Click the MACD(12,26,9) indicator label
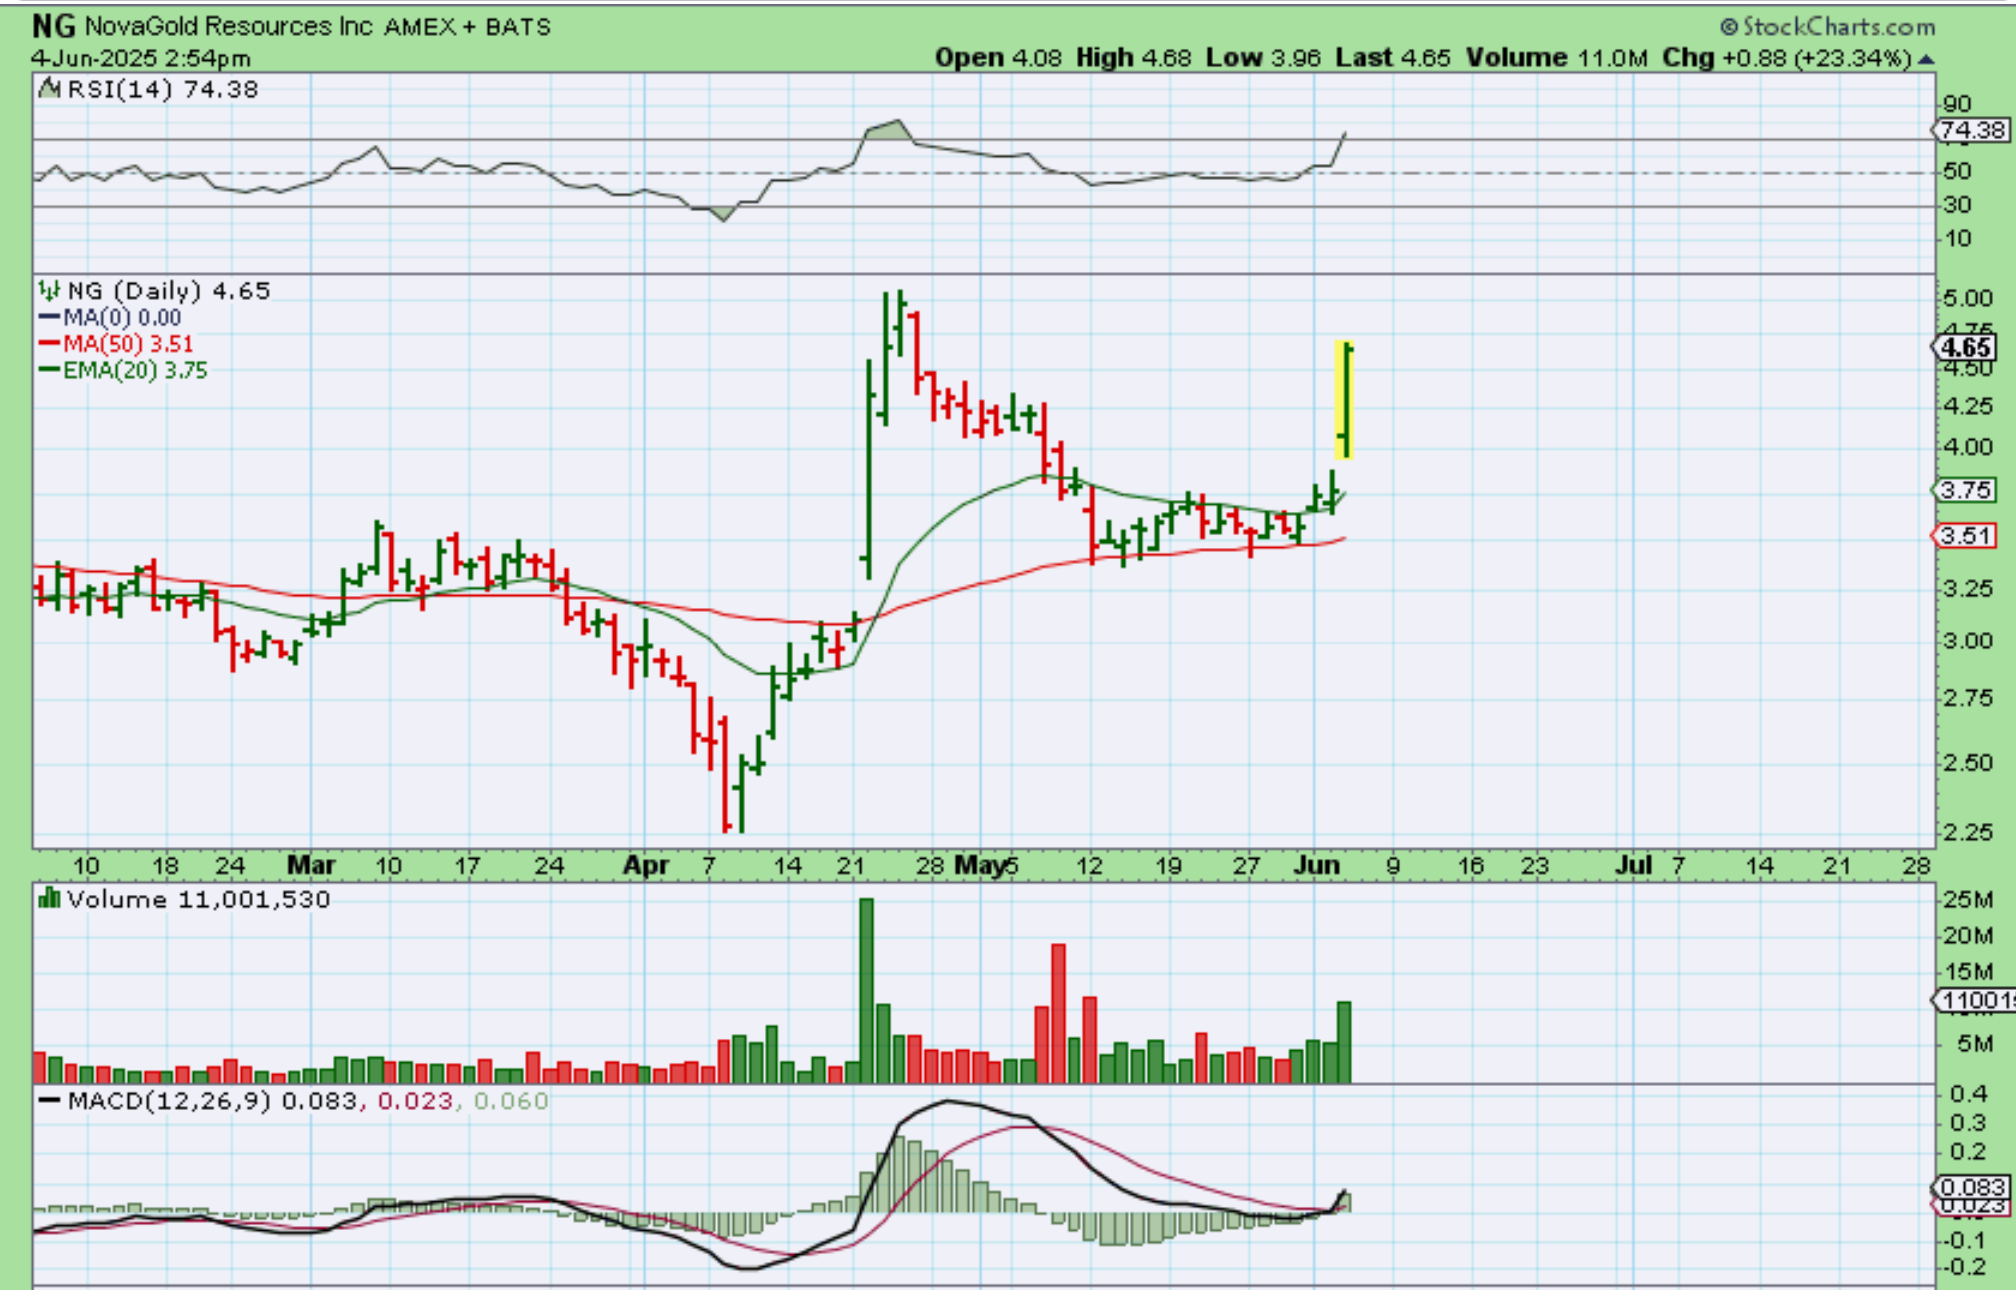 click(169, 1101)
